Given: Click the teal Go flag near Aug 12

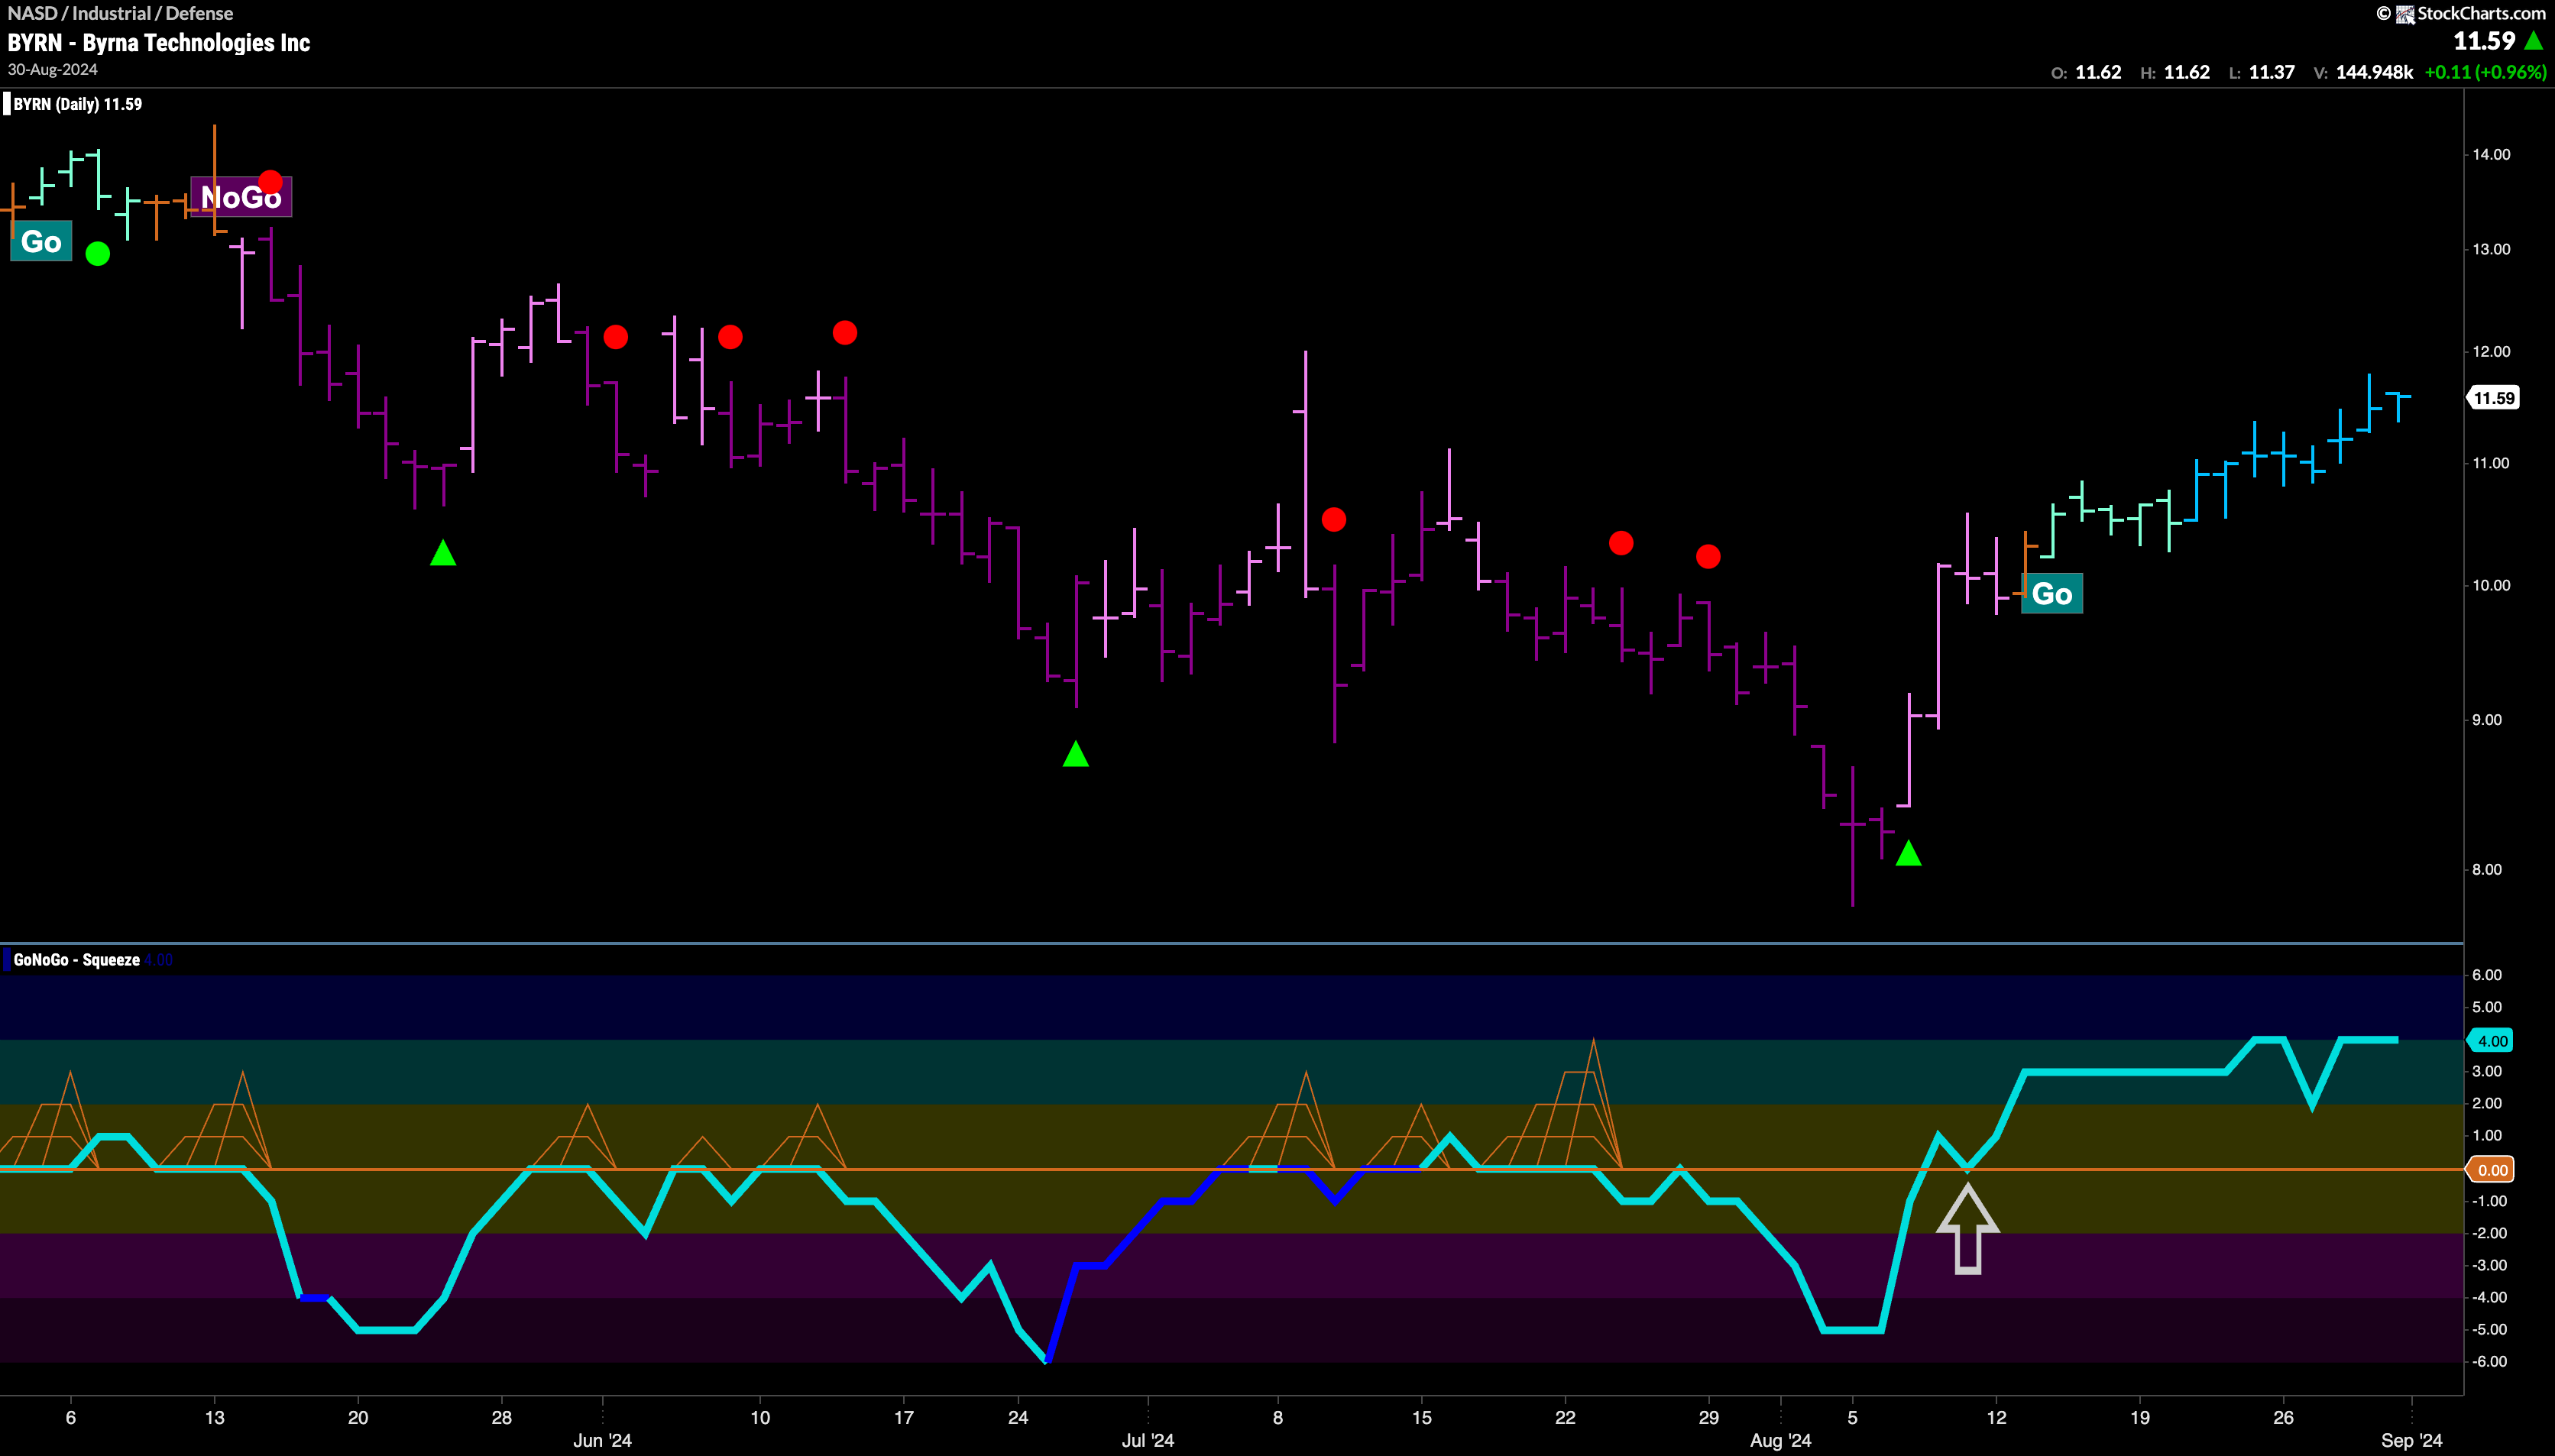Looking at the screenshot, I should coord(2052,593).
